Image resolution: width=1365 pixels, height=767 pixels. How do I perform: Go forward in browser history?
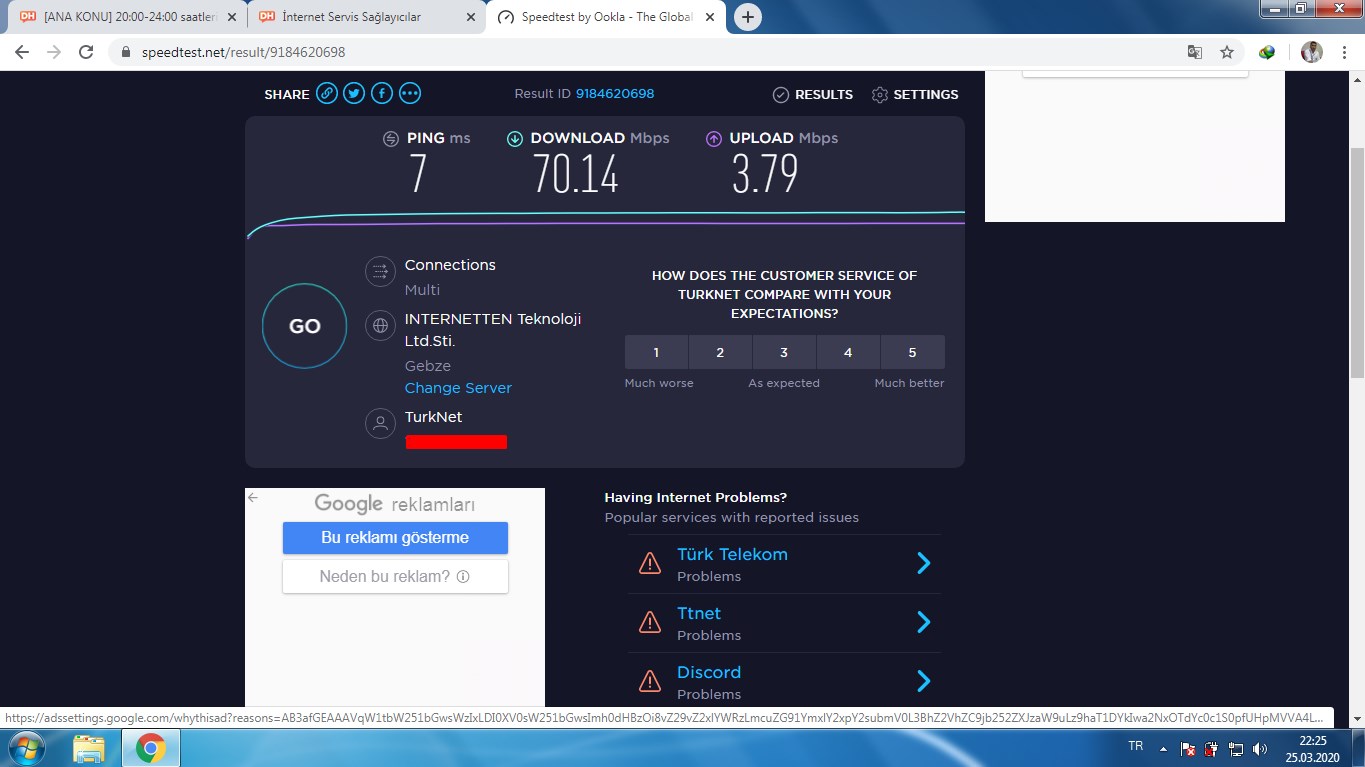54,52
